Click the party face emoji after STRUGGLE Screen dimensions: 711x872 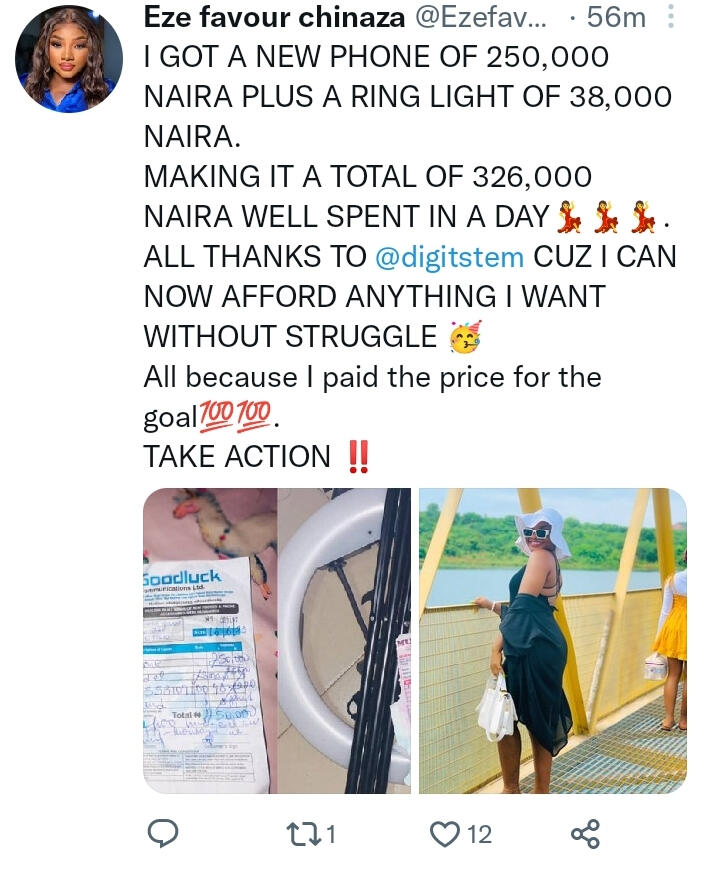tap(465, 337)
